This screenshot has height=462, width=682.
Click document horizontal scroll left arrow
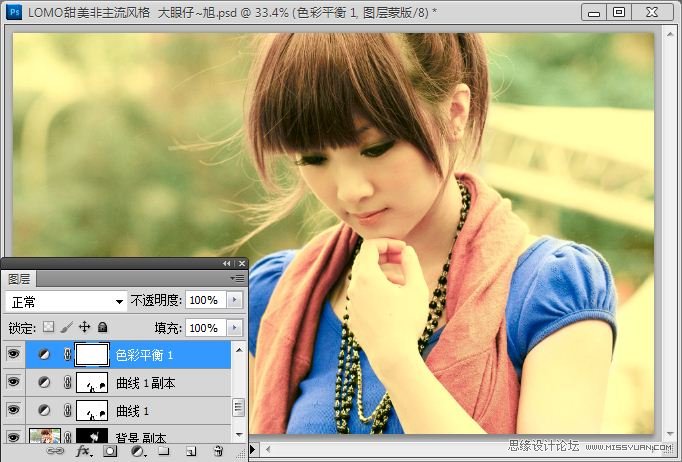click(x=267, y=449)
